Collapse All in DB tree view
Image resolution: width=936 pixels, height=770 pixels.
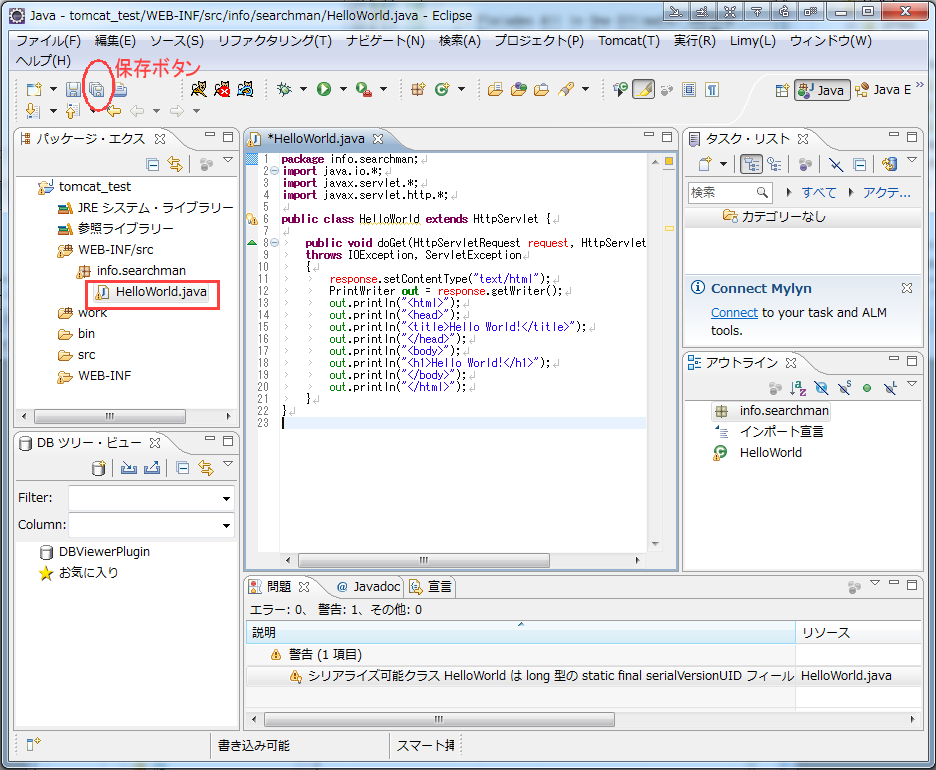pyautogui.click(x=183, y=468)
